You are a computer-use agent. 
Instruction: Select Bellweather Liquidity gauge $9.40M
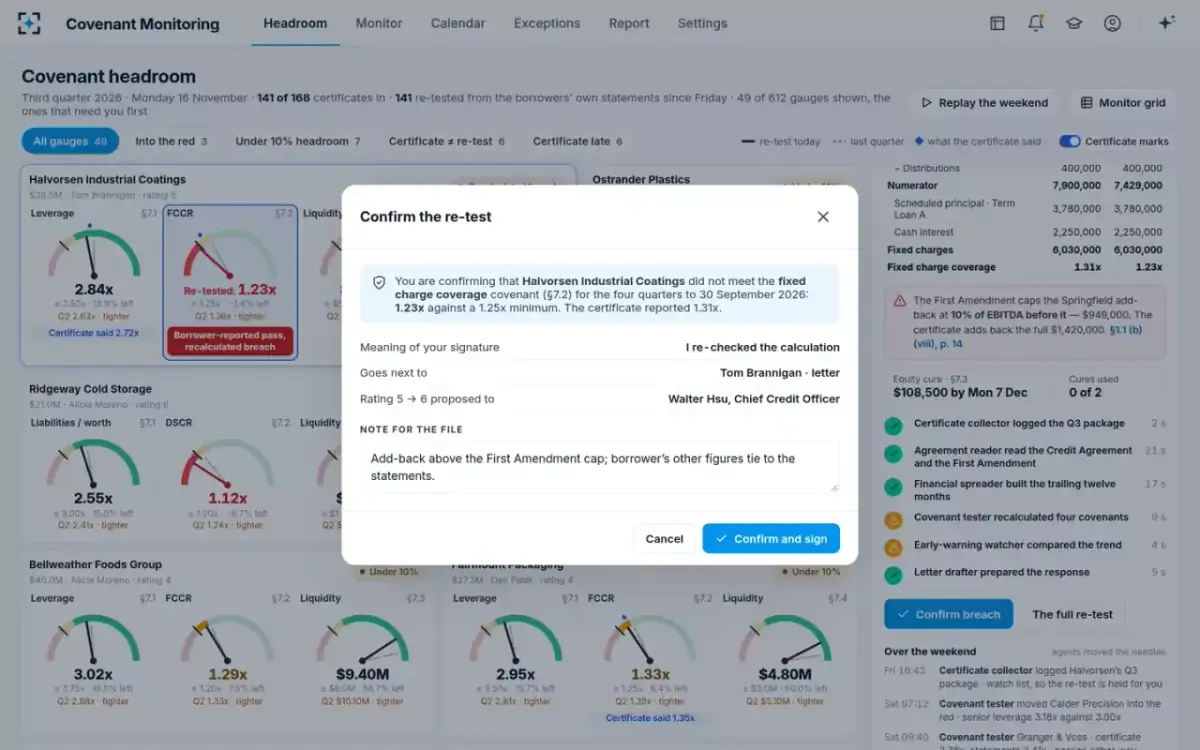point(363,650)
